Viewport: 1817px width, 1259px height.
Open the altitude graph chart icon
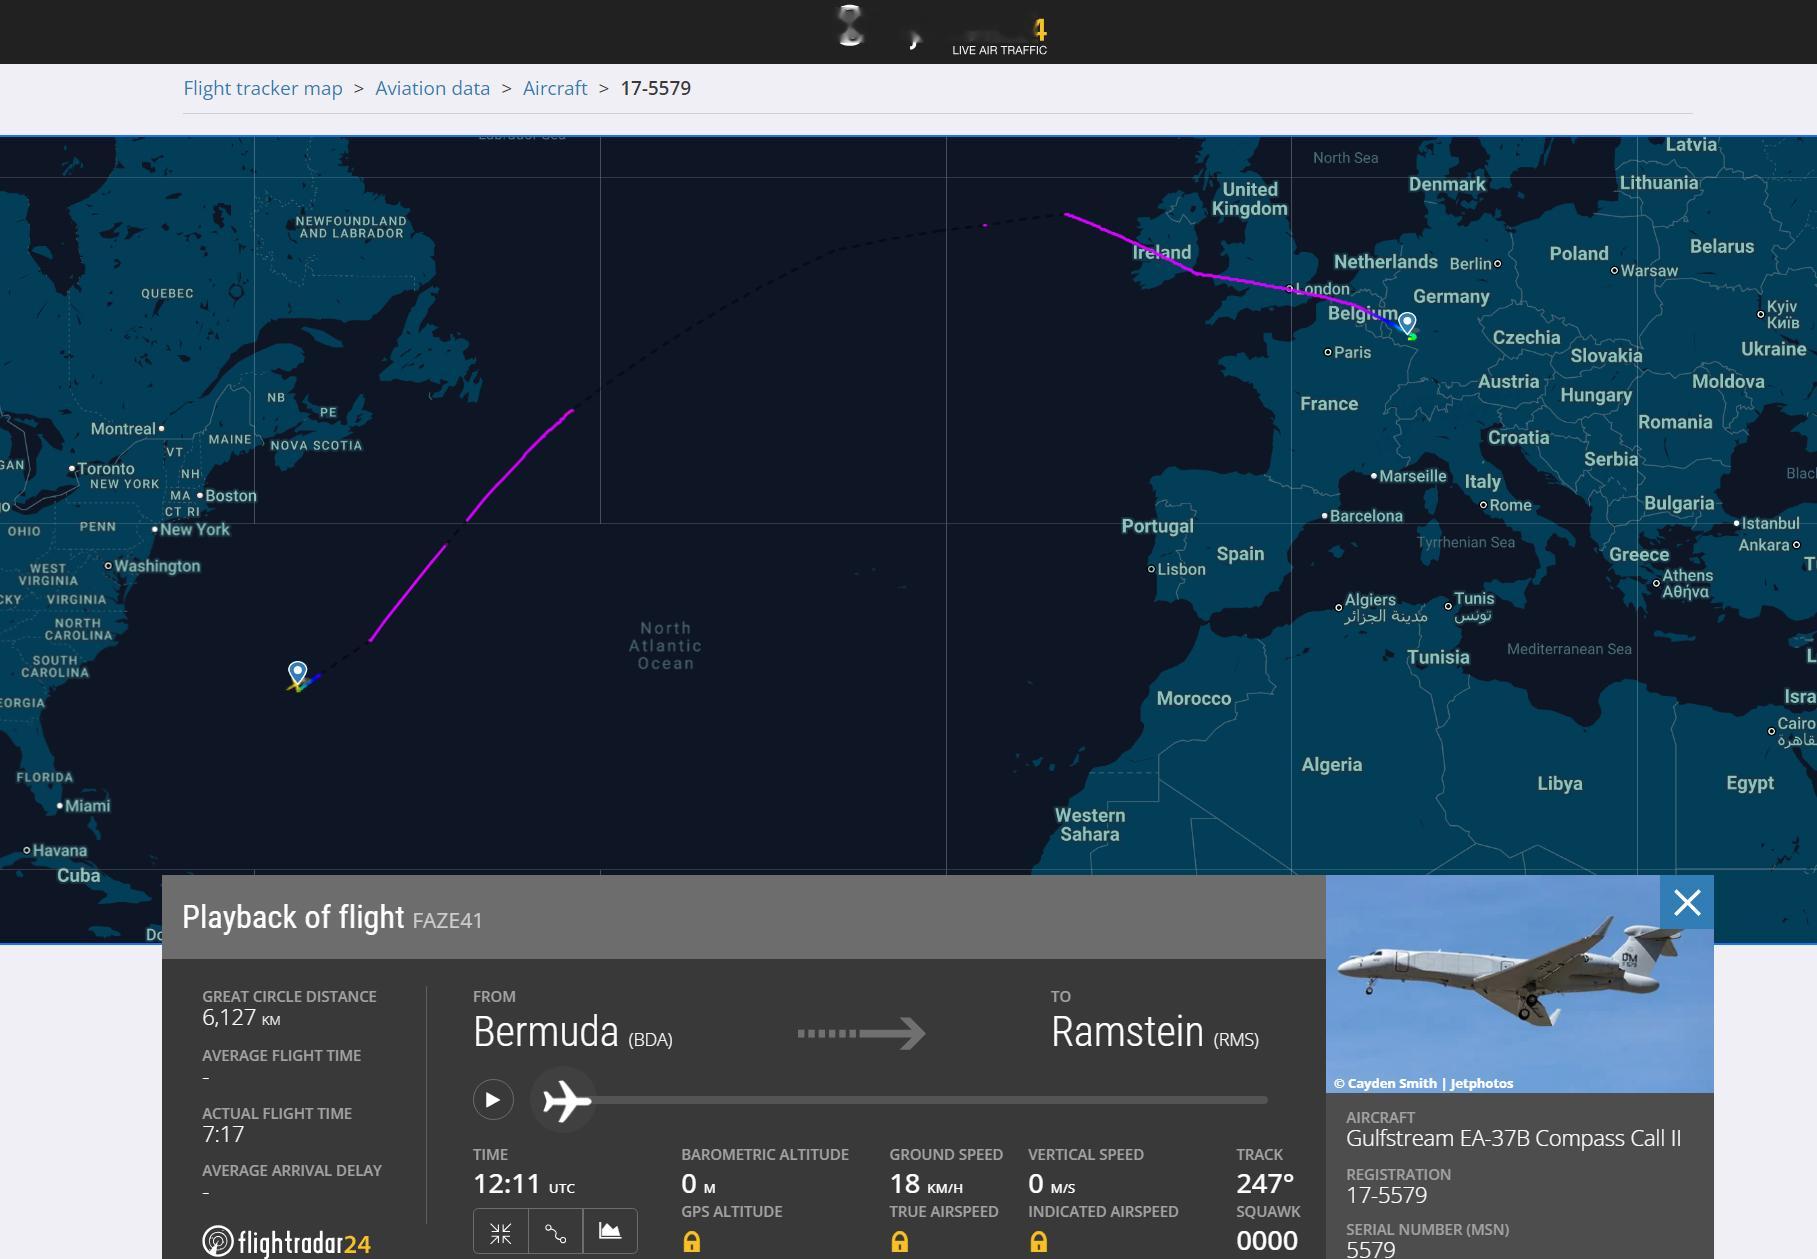610,1232
